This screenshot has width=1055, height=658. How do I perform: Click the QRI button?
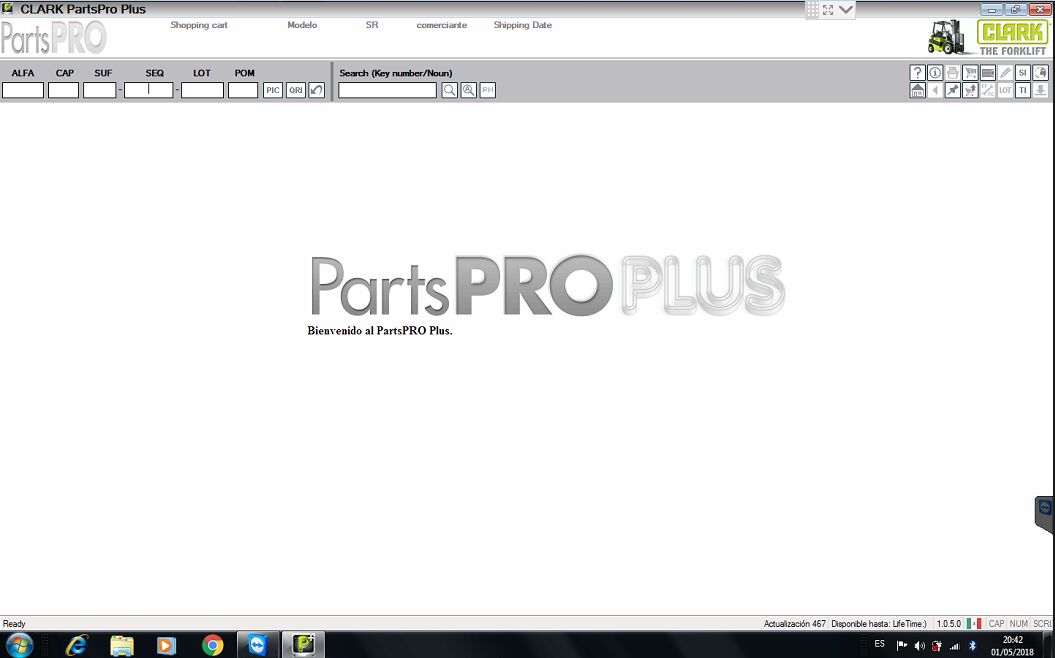296,90
